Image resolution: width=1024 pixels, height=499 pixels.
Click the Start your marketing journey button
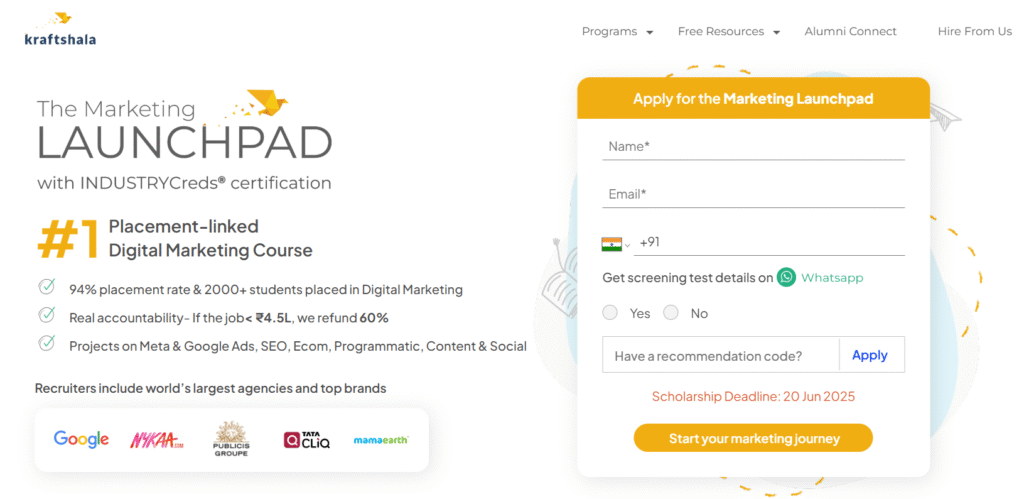pyautogui.click(x=753, y=438)
